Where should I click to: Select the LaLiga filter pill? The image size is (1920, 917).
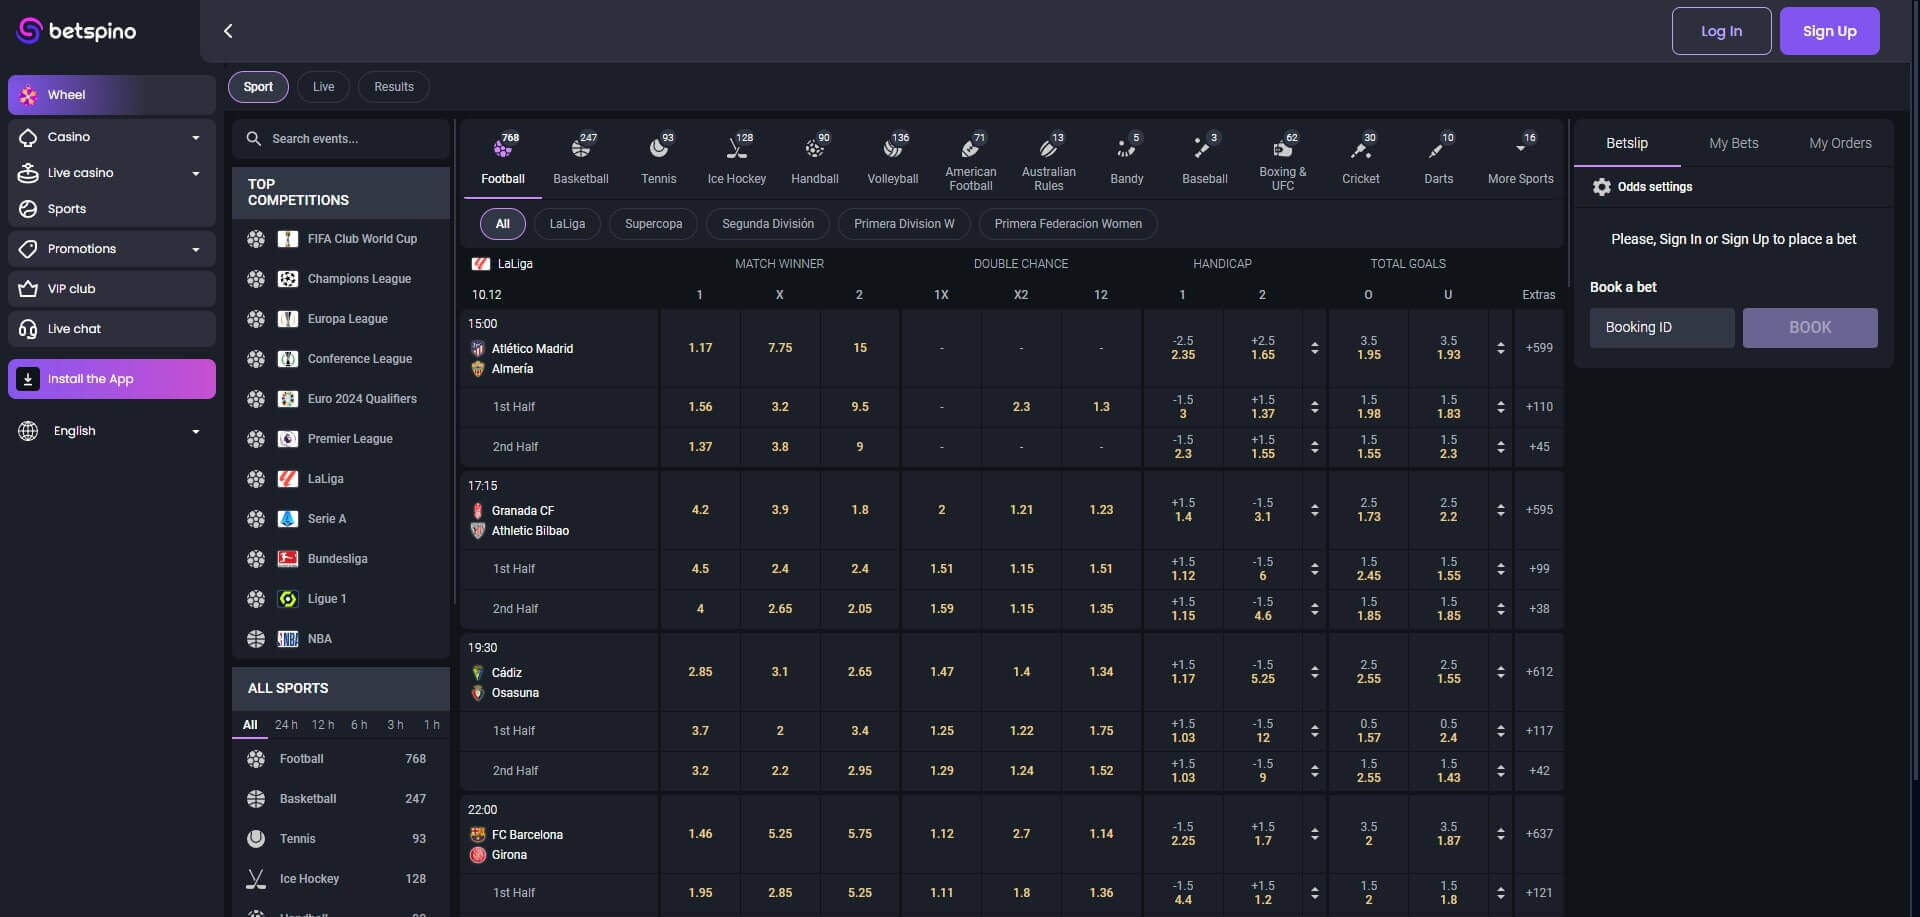567,224
